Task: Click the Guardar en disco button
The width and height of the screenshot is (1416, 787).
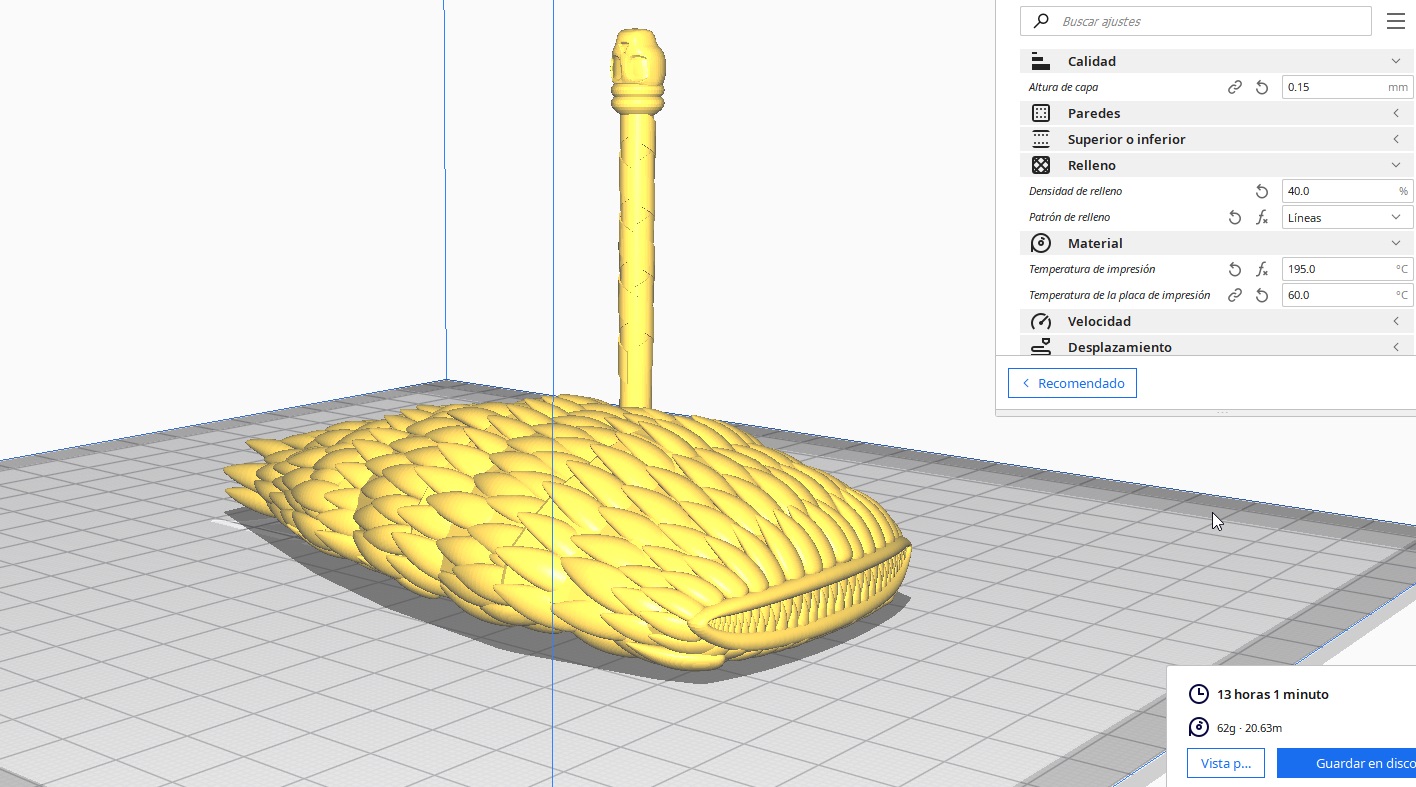Action: 1346,763
